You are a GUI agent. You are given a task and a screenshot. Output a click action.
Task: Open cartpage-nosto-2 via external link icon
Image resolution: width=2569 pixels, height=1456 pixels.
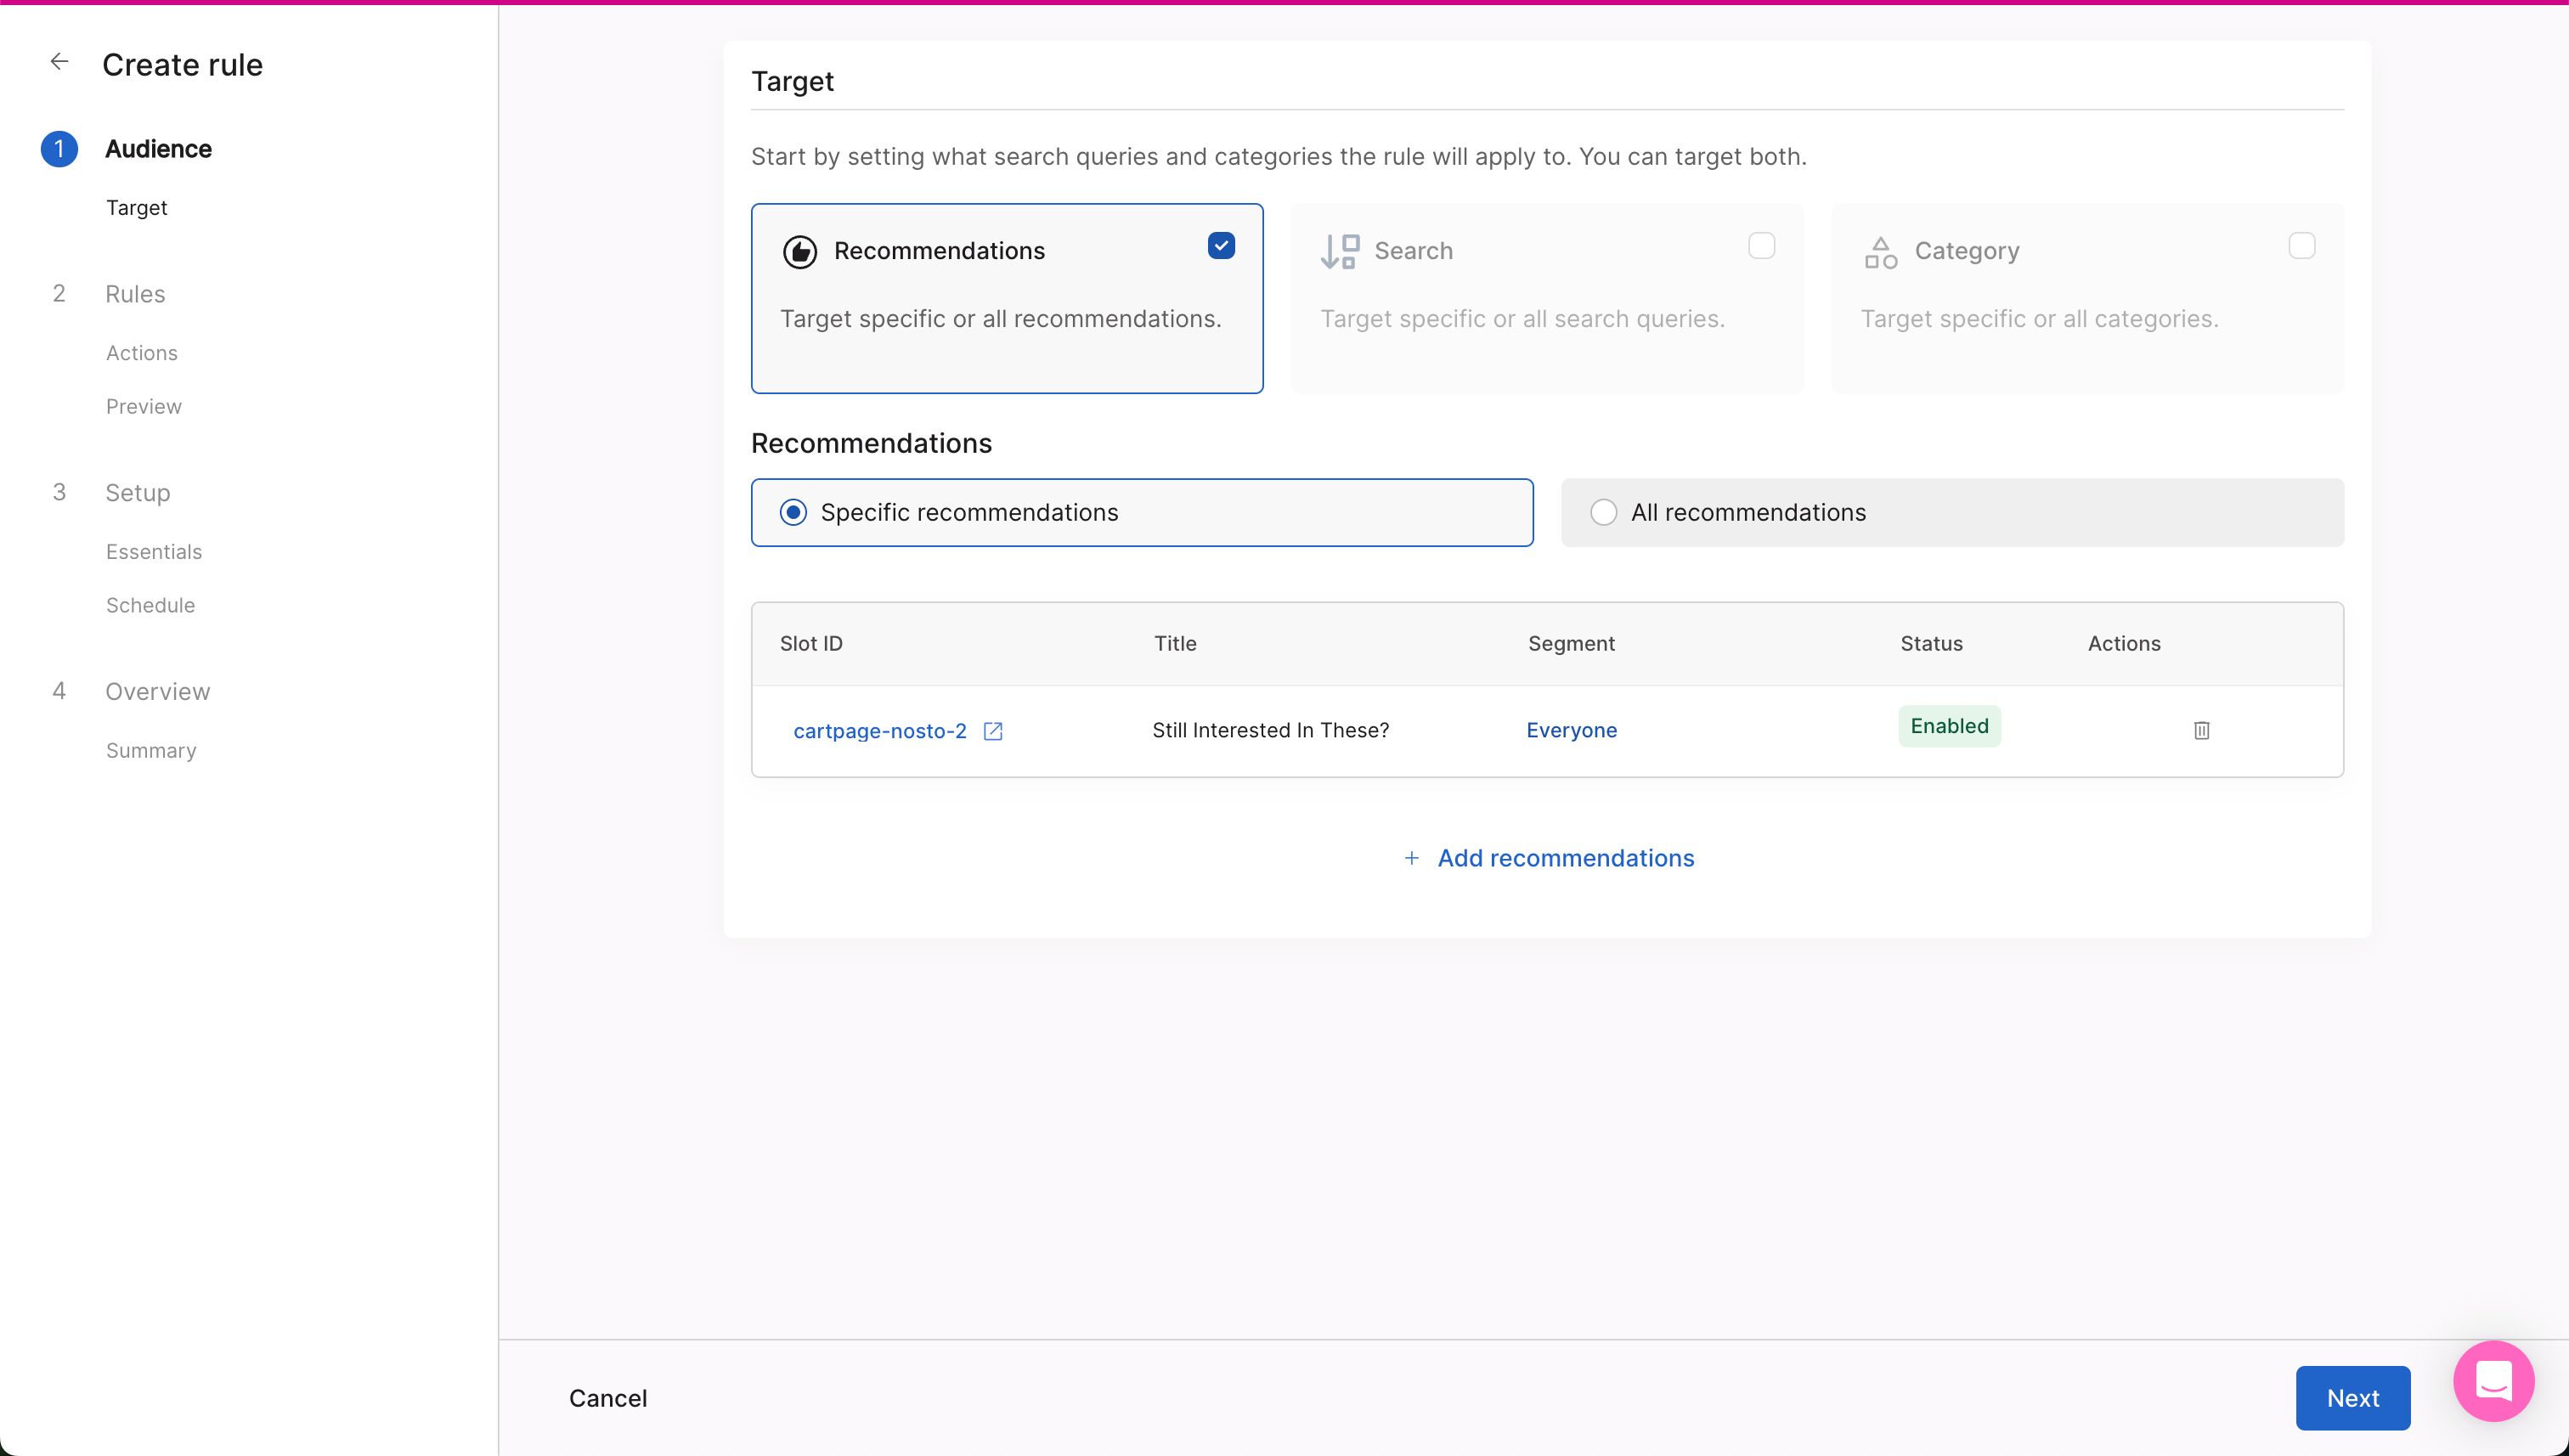click(992, 731)
